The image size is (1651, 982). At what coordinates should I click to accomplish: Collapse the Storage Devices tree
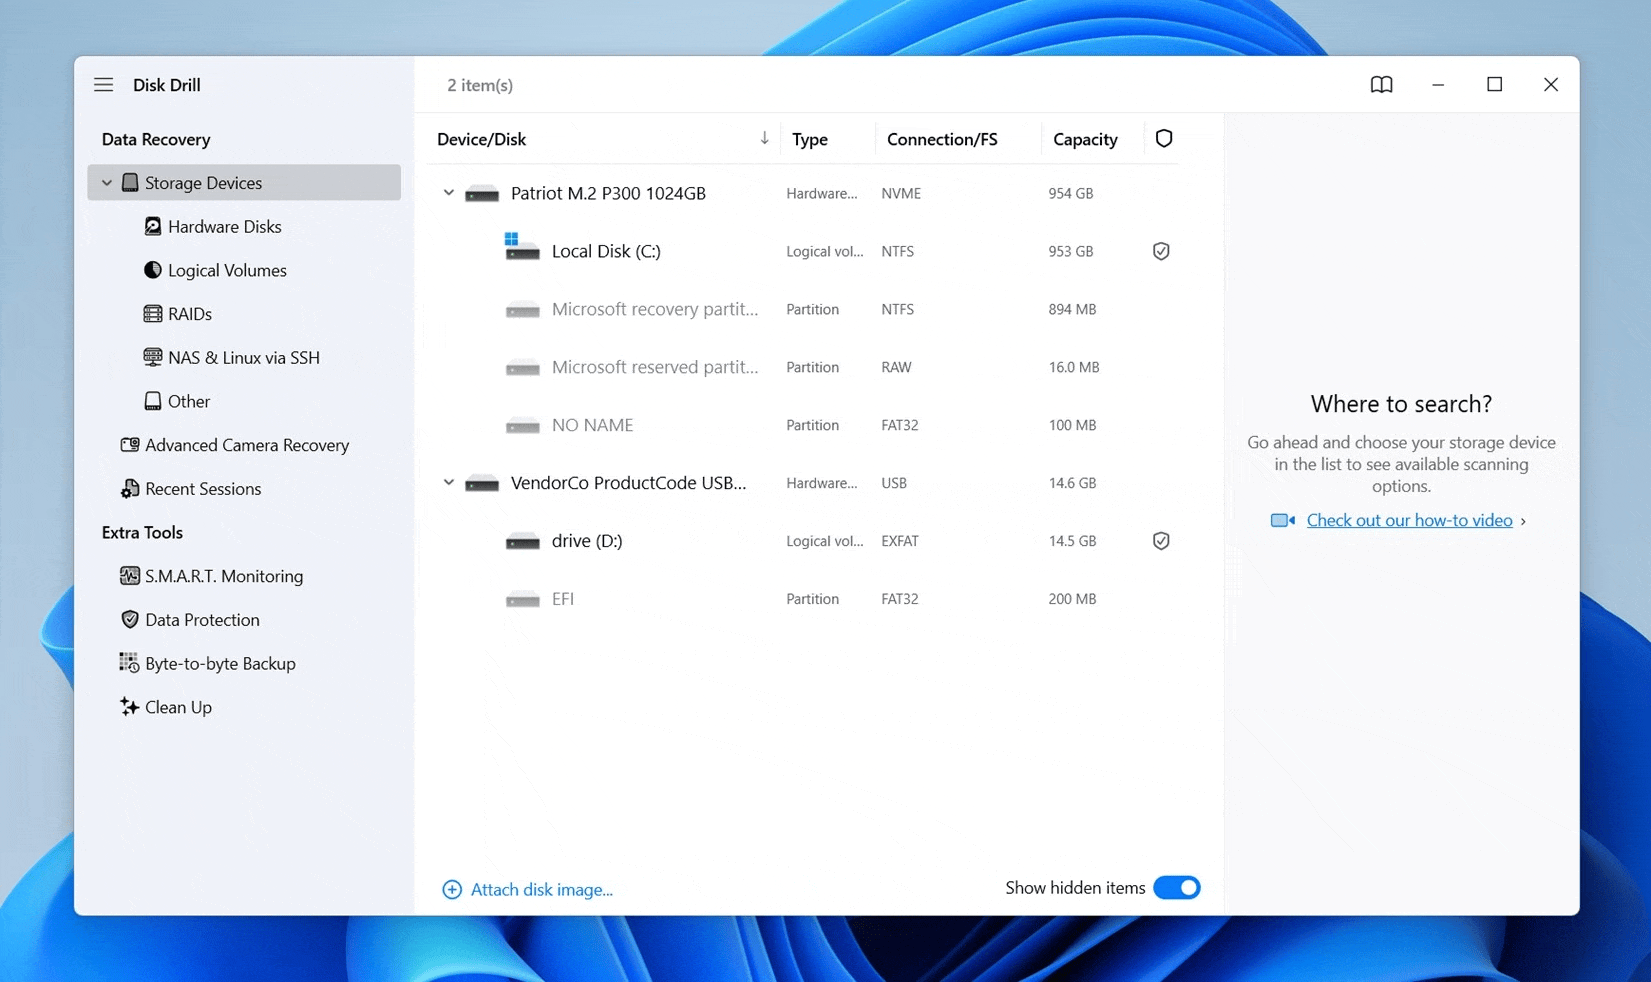pos(106,182)
